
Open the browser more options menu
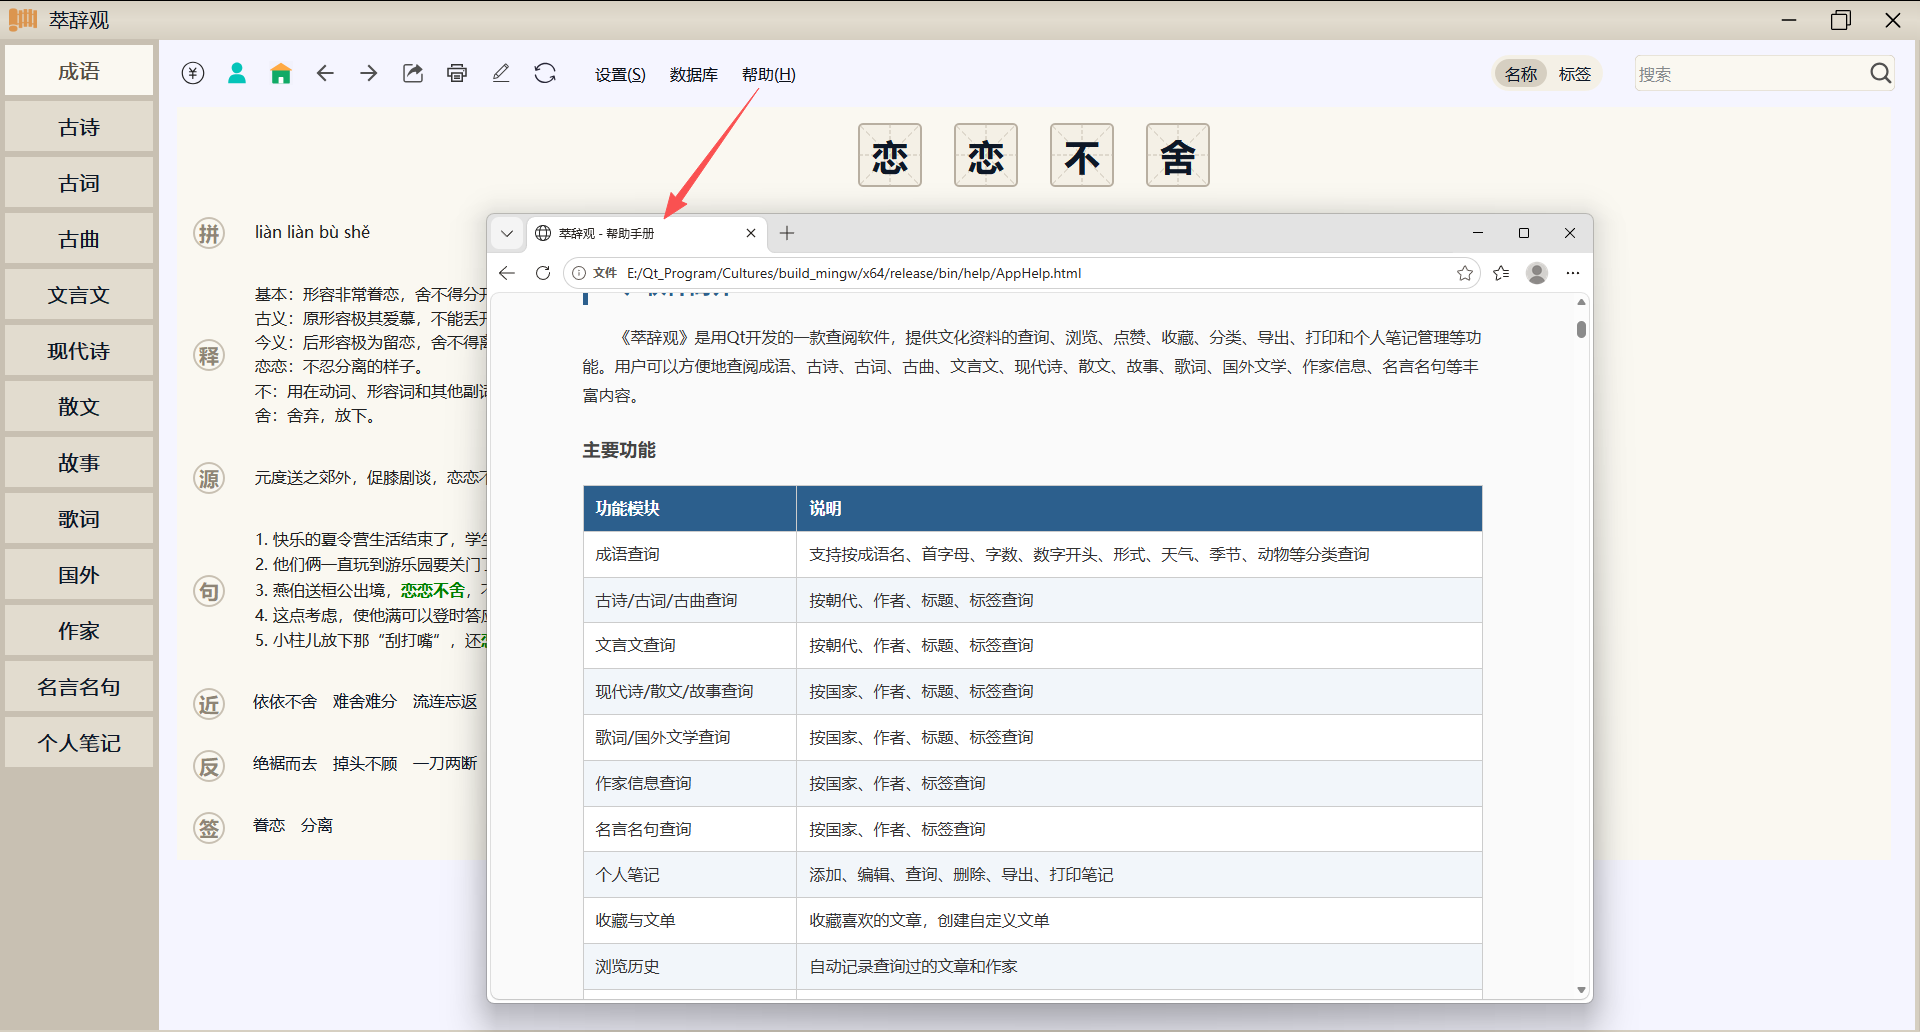[1573, 273]
